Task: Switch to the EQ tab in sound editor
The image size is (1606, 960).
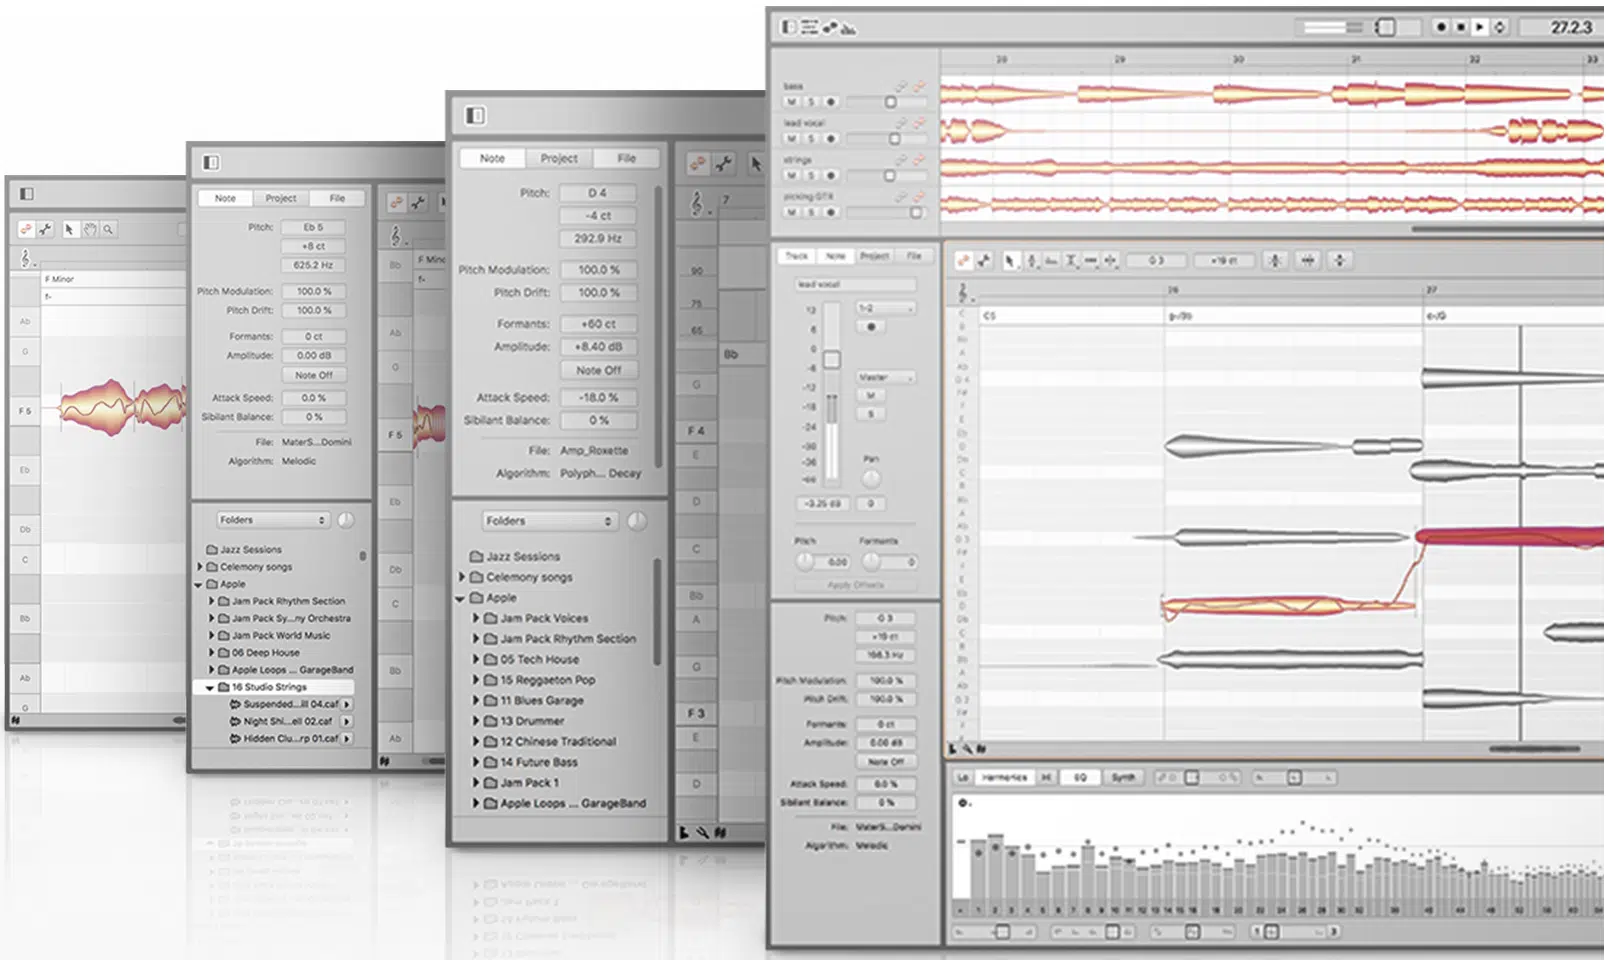Action: (1080, 777)
